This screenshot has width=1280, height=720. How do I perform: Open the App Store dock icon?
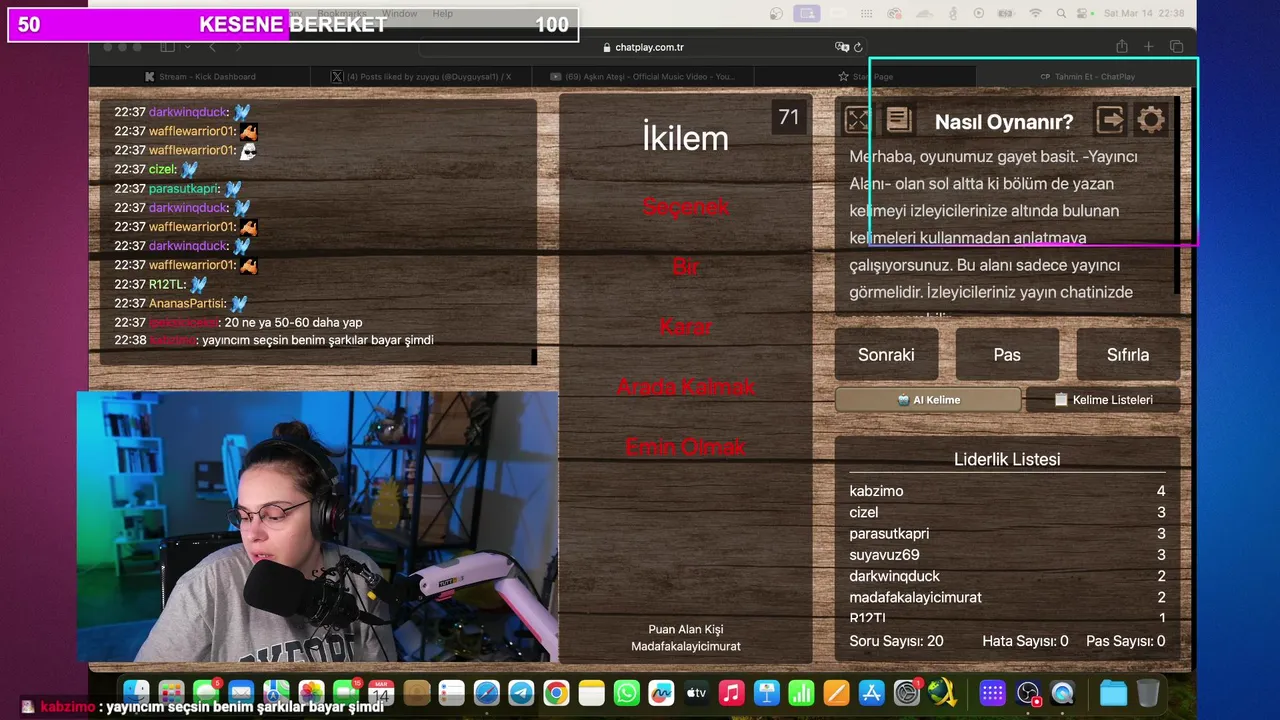872,692
